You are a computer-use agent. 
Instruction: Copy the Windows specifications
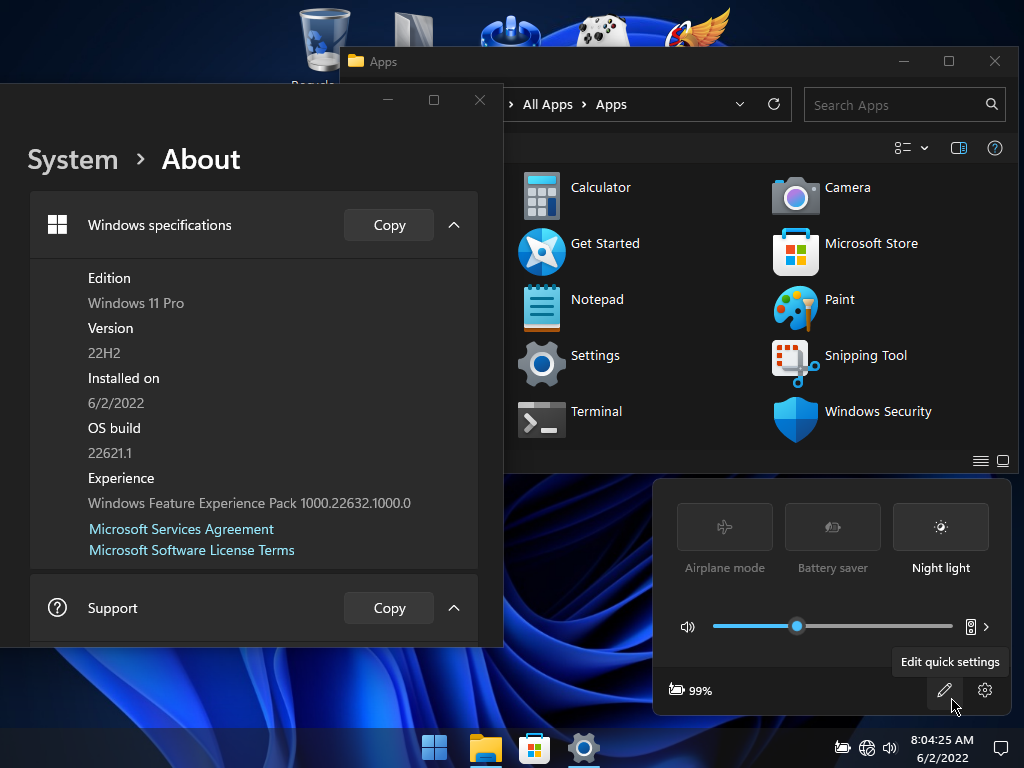[x=389, y=225]
